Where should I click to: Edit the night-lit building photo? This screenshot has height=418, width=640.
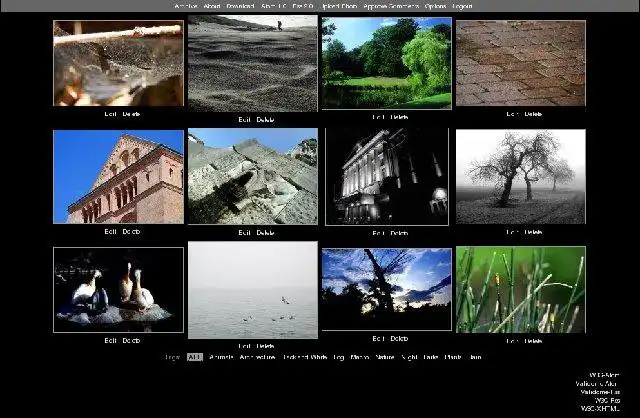pyautogui.click(x=378, y=233)
